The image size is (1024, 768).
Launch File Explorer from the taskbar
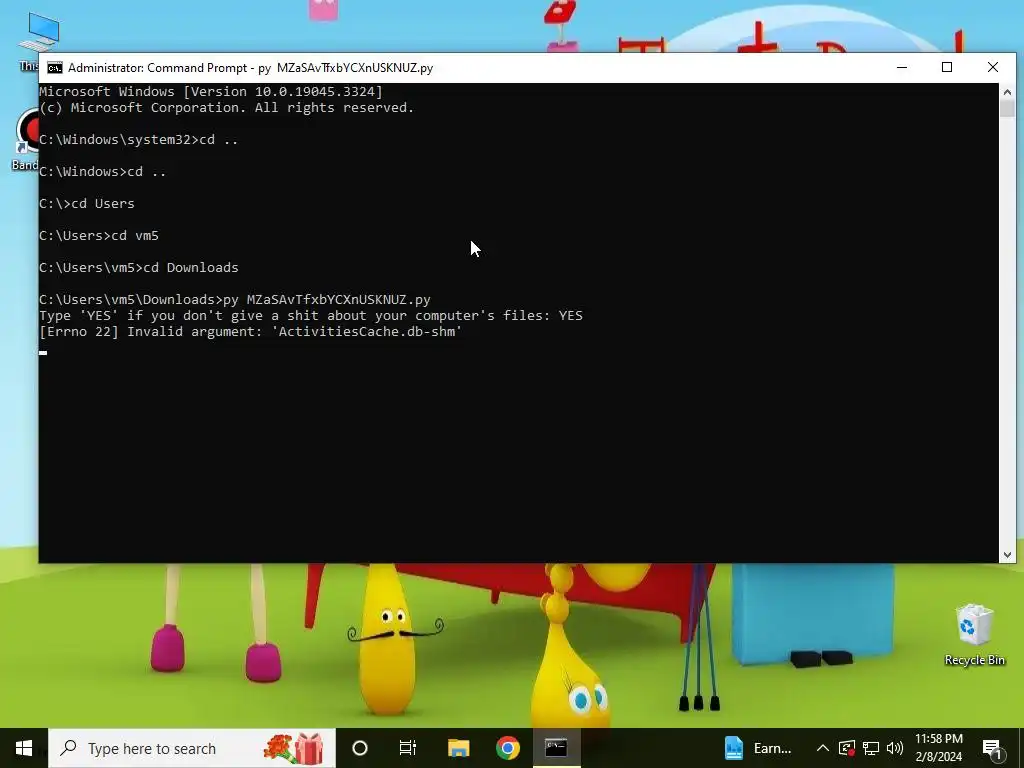click(458, 748)
